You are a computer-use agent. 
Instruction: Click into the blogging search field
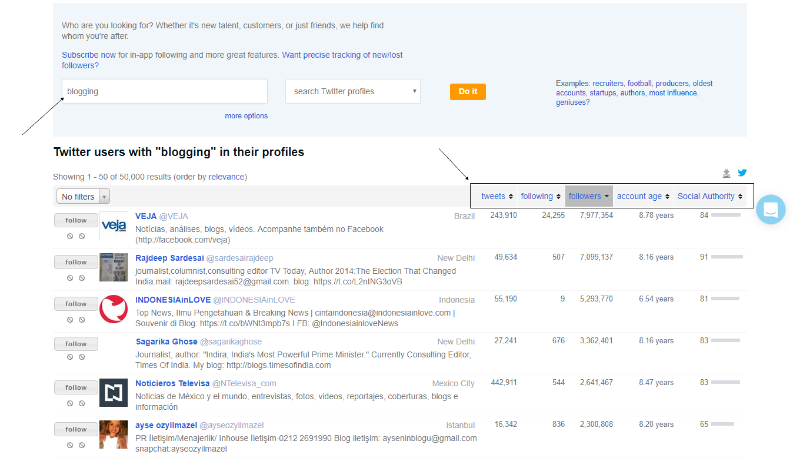click(x=165, y=91)
